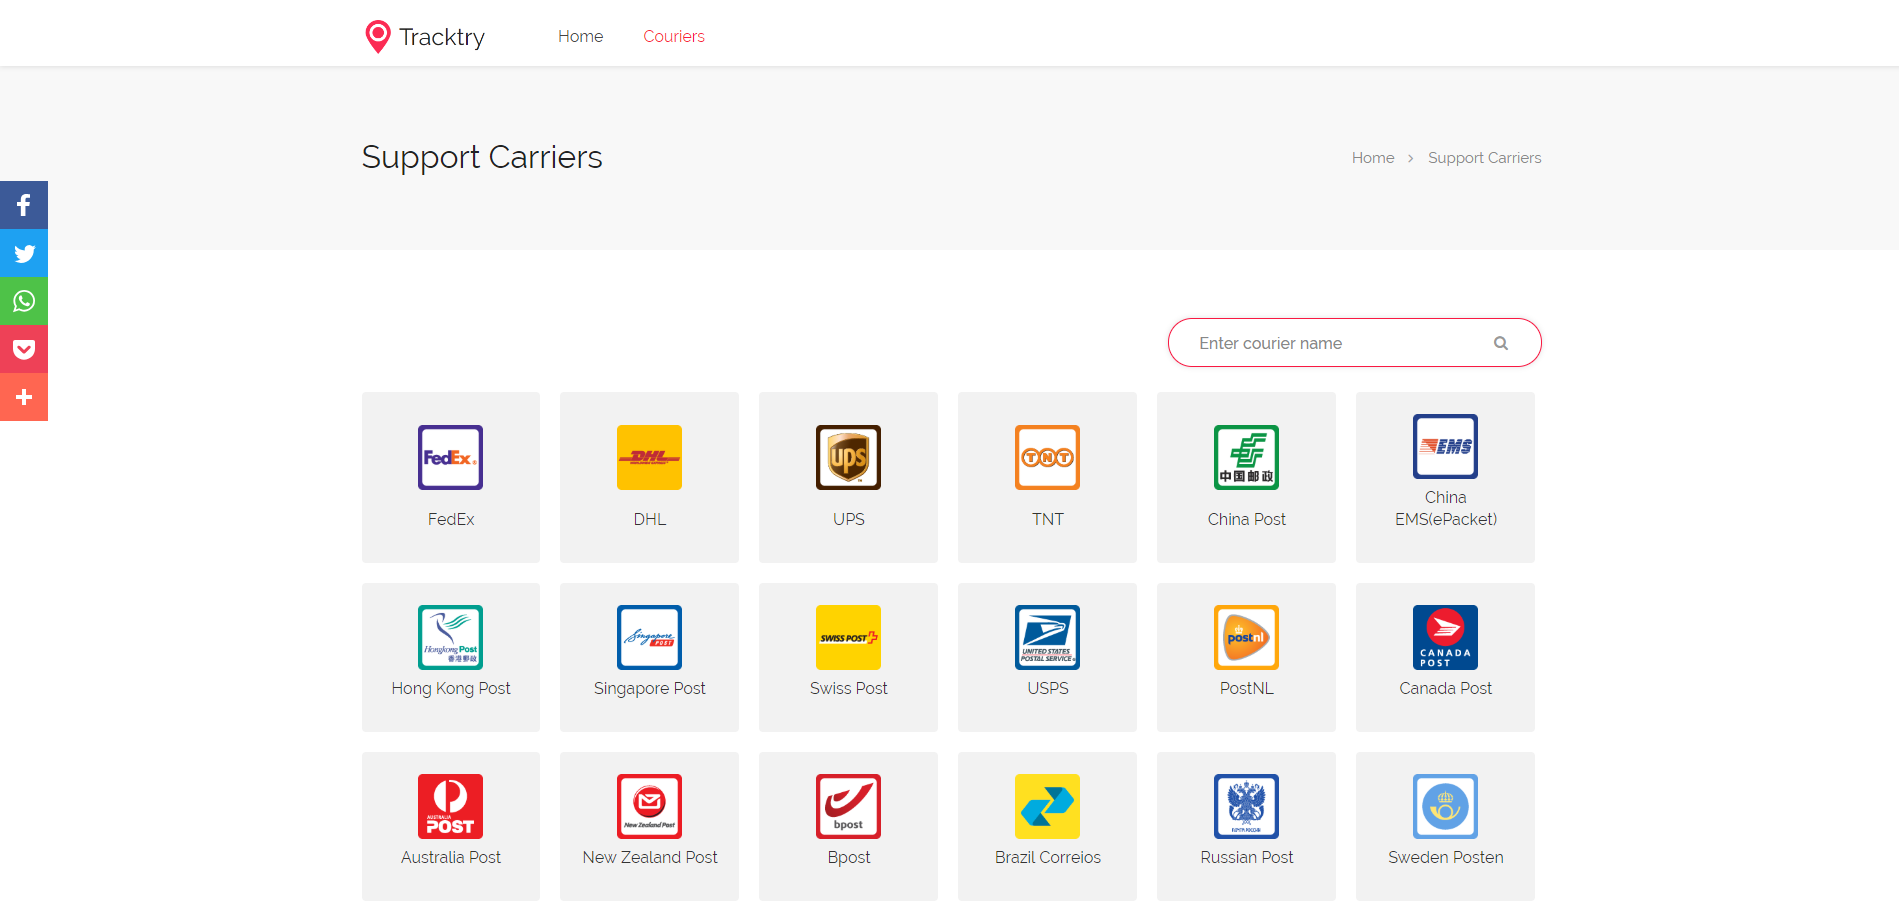Open the Hong Kong Post label

tap(451, 688)
